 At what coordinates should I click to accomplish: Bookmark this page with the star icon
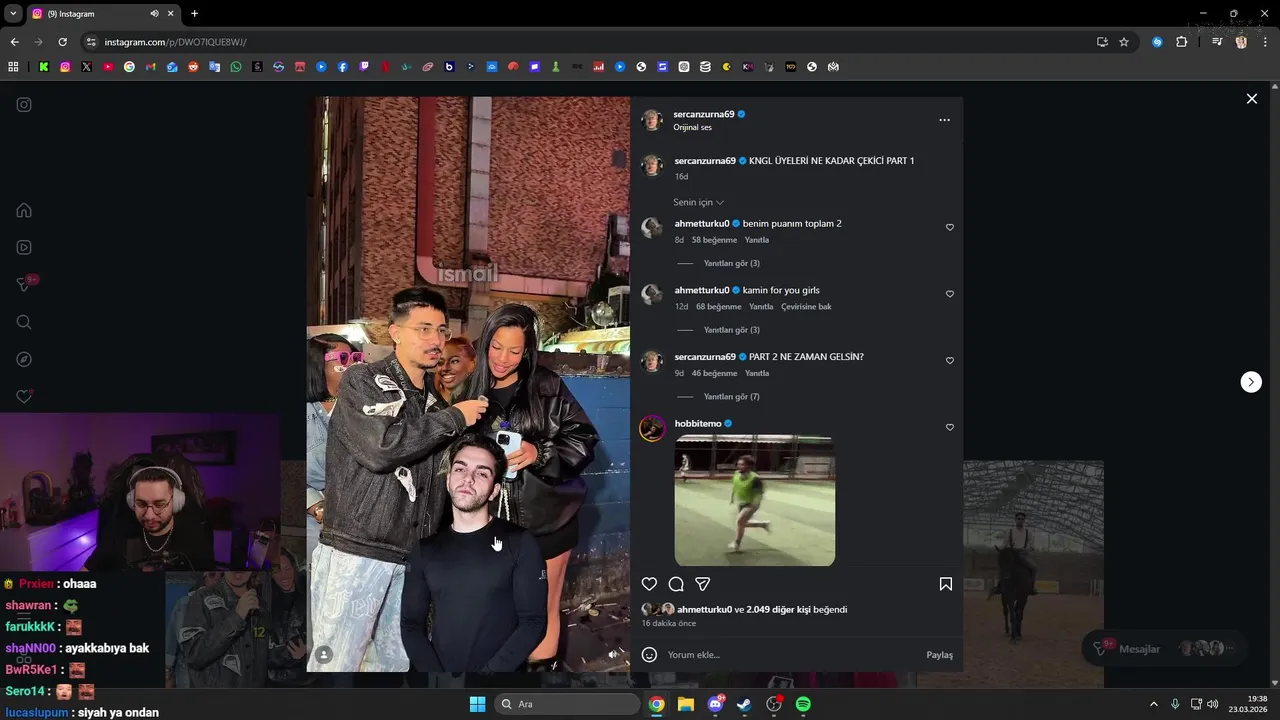pos(1124,42)
